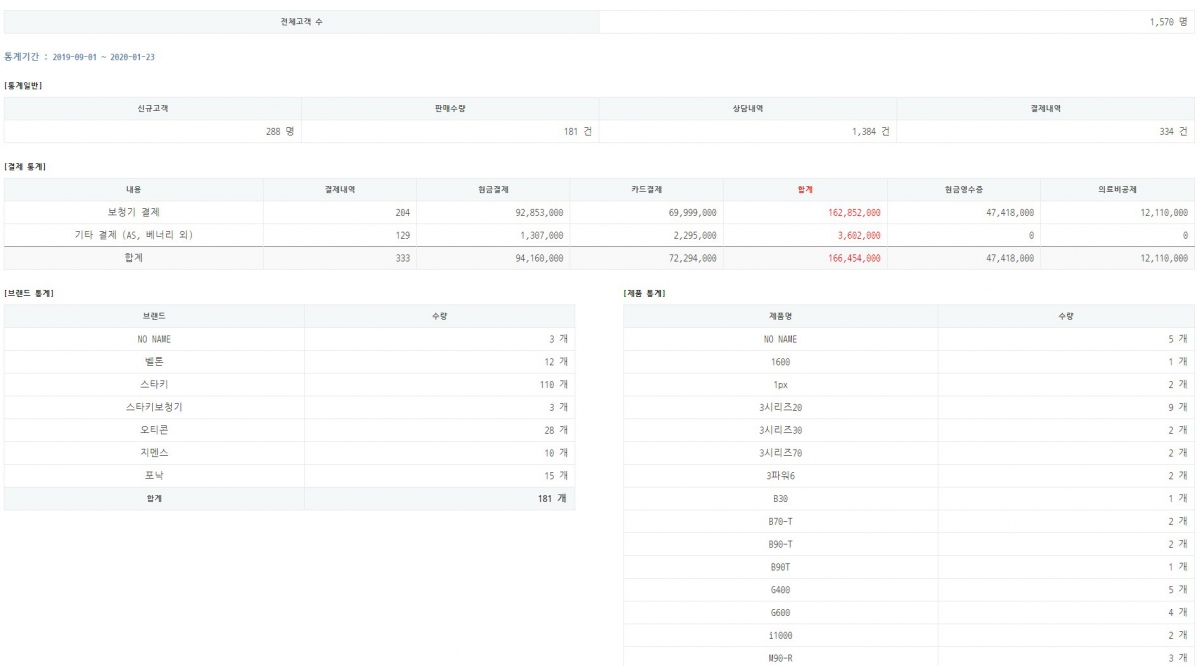Click the 통계기간 date range text
The image size is (1200, 666).
(79, 57)
